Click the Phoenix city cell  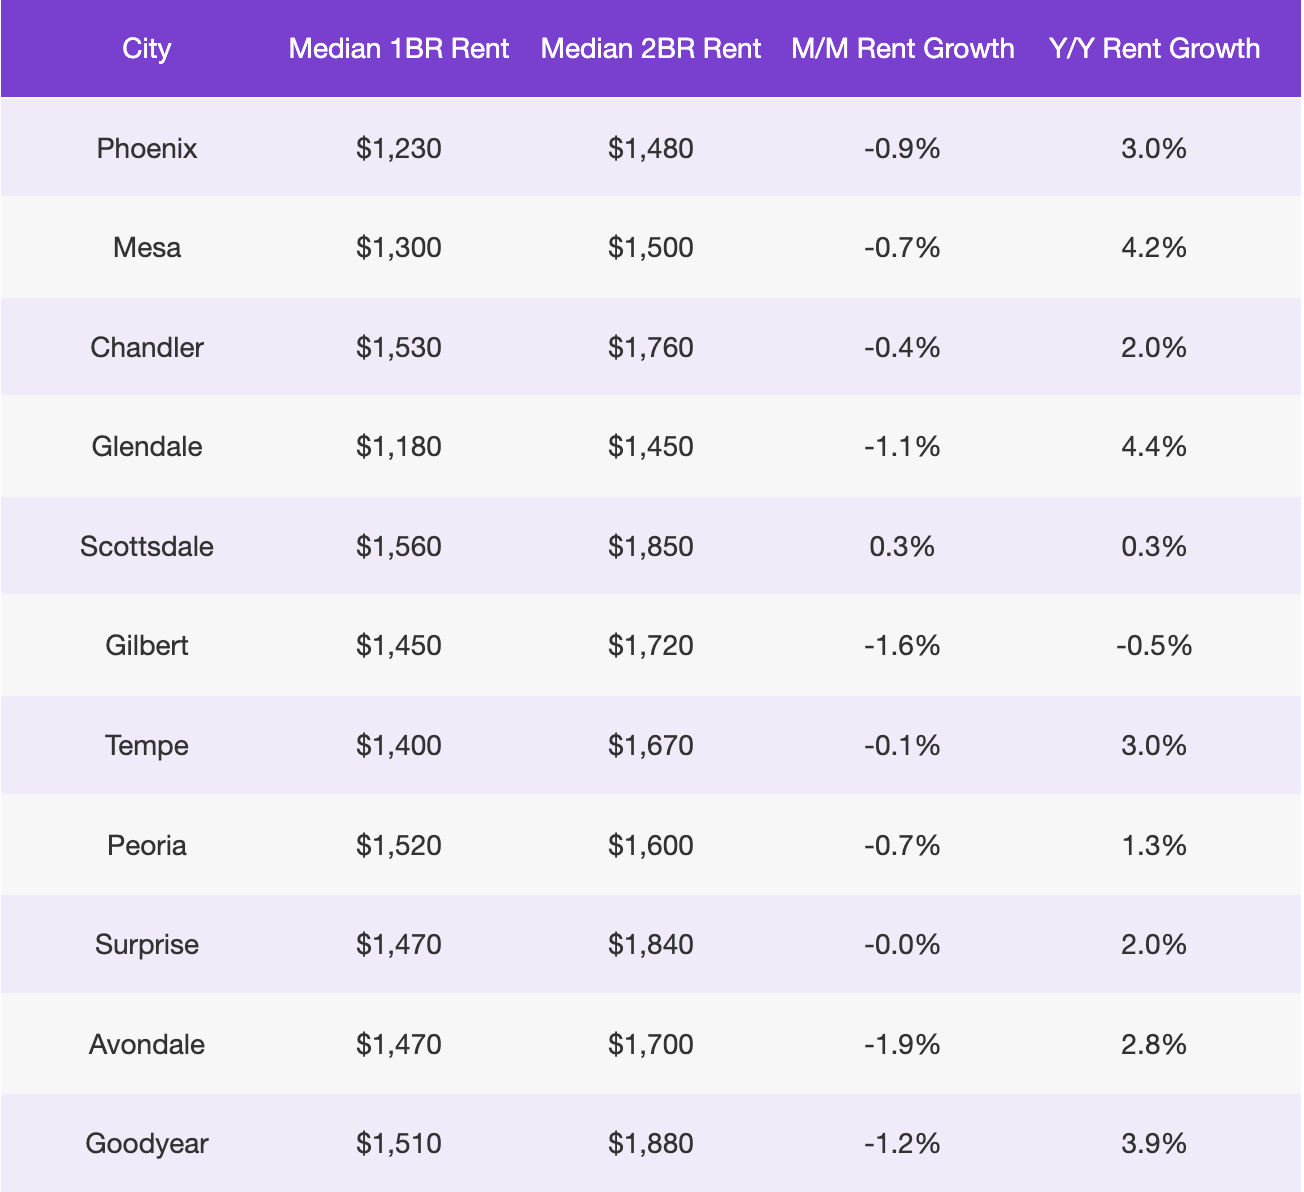[147, 149]
